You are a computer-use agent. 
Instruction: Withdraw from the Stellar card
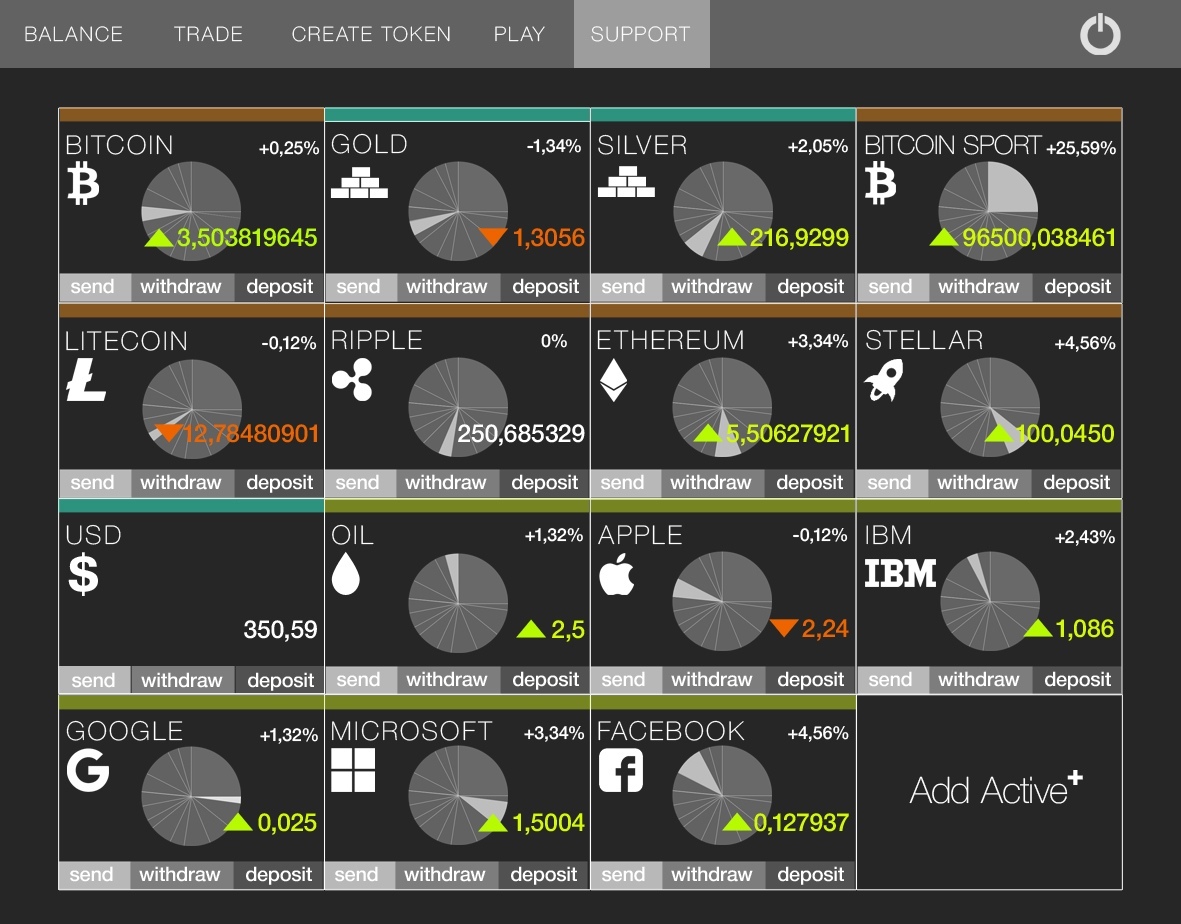[978, 483]
